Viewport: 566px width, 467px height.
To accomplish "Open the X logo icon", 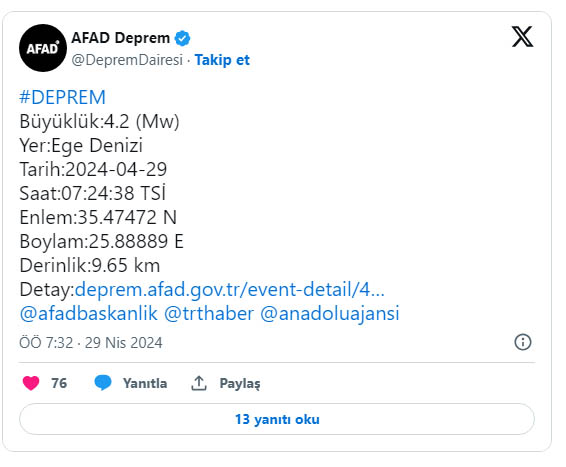I will [522, 36].
